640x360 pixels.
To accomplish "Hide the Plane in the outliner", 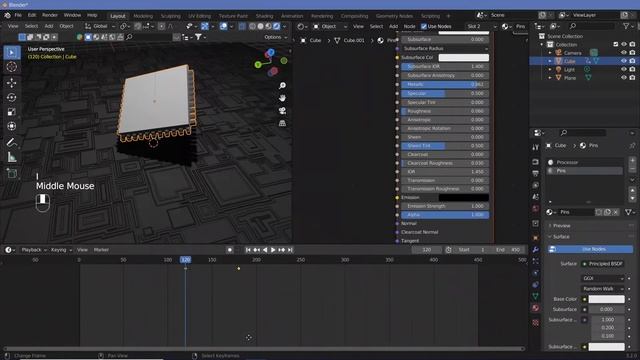I will tap(624, 78).
